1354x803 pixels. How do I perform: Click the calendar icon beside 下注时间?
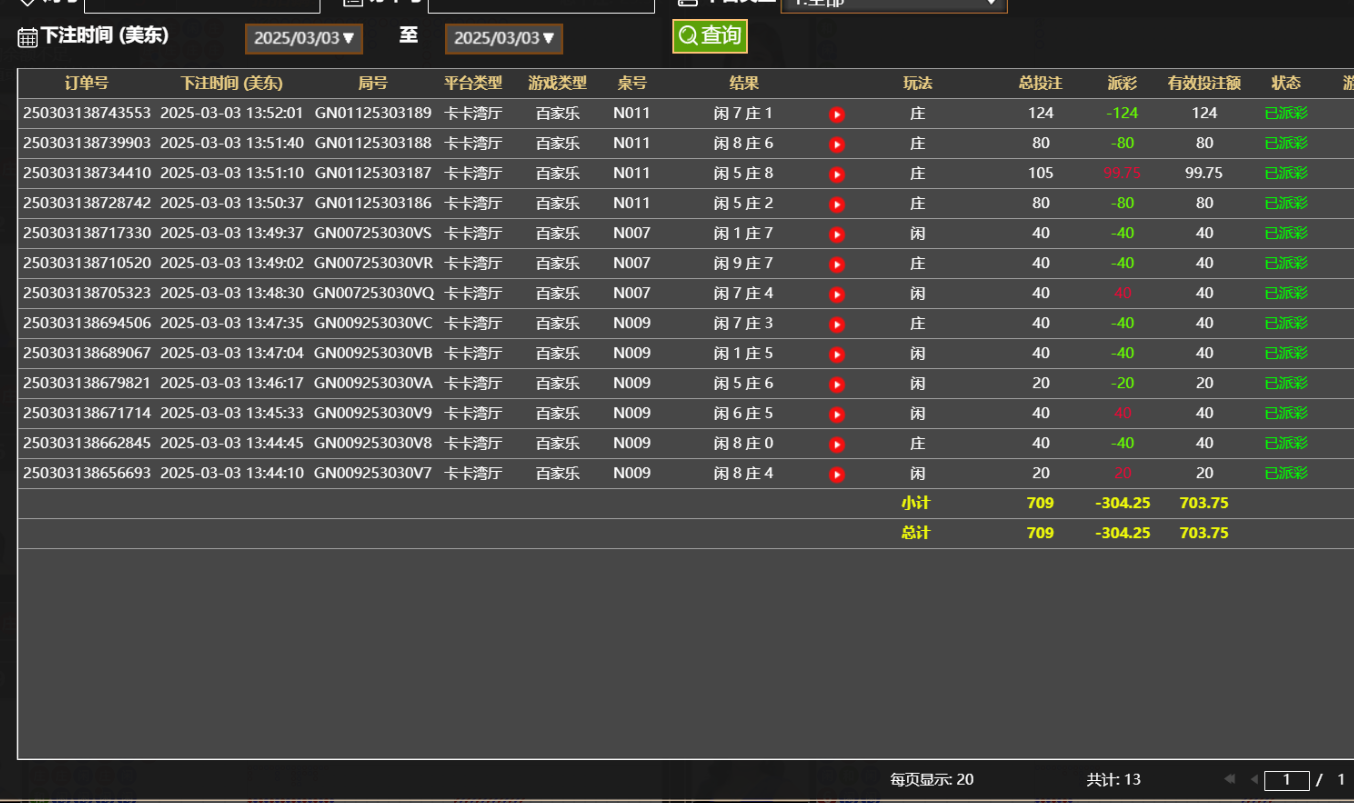(x=27, y=38)
